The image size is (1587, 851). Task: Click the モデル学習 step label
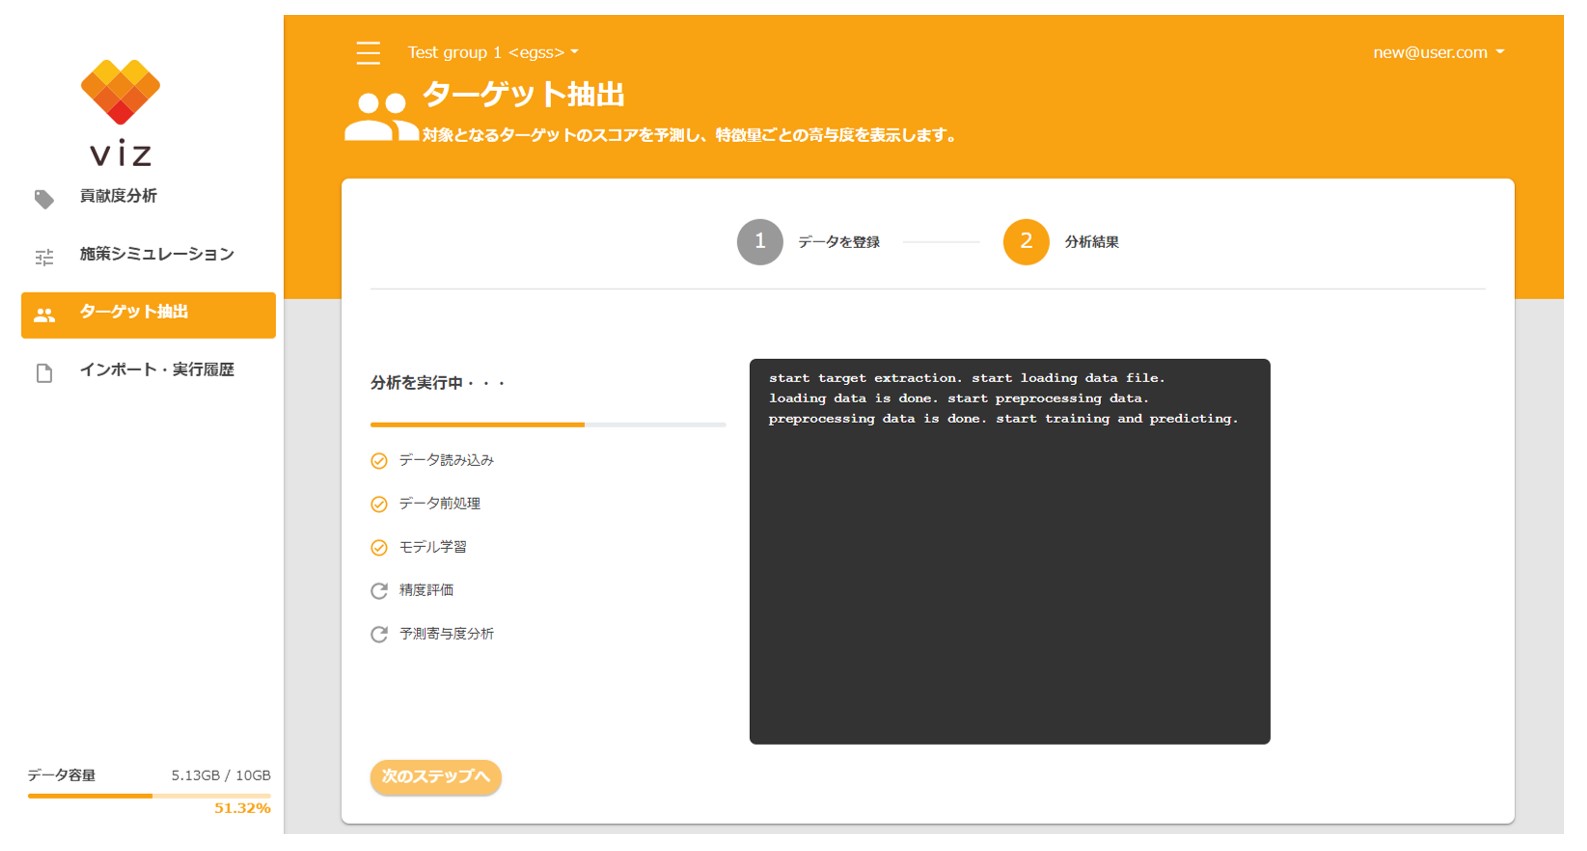(433, 547)
